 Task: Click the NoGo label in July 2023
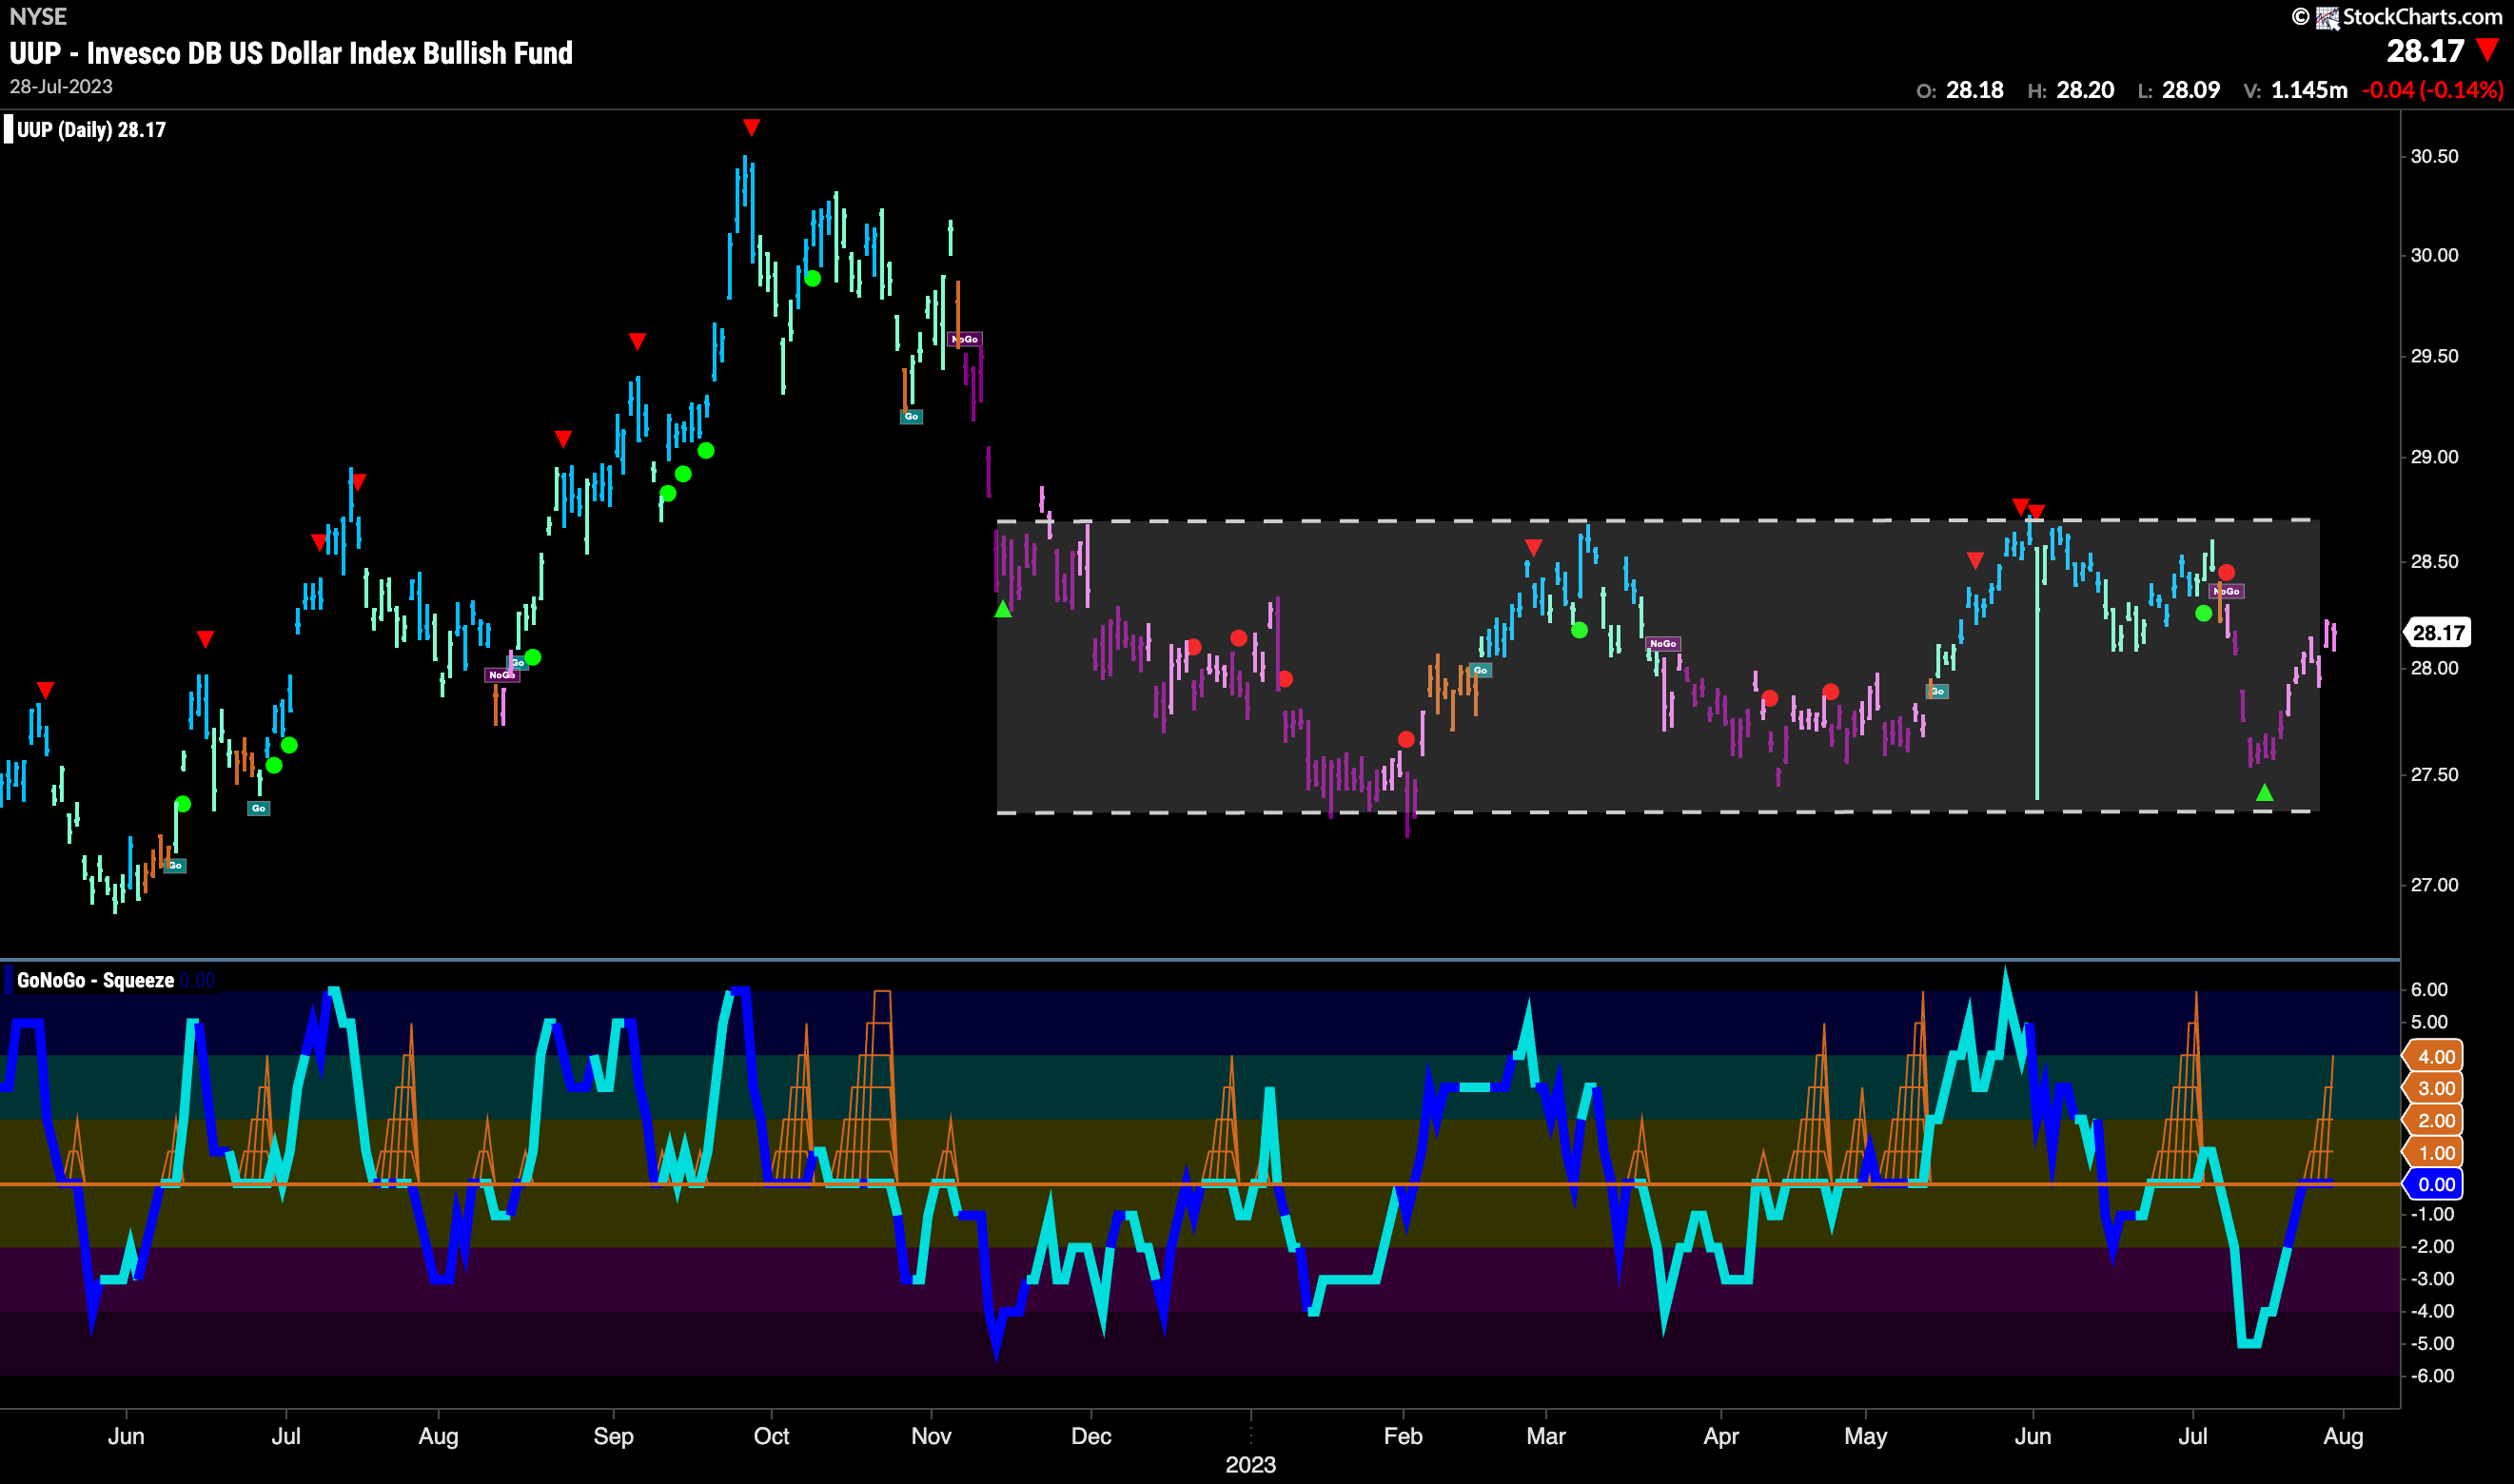pos(2227,592)
